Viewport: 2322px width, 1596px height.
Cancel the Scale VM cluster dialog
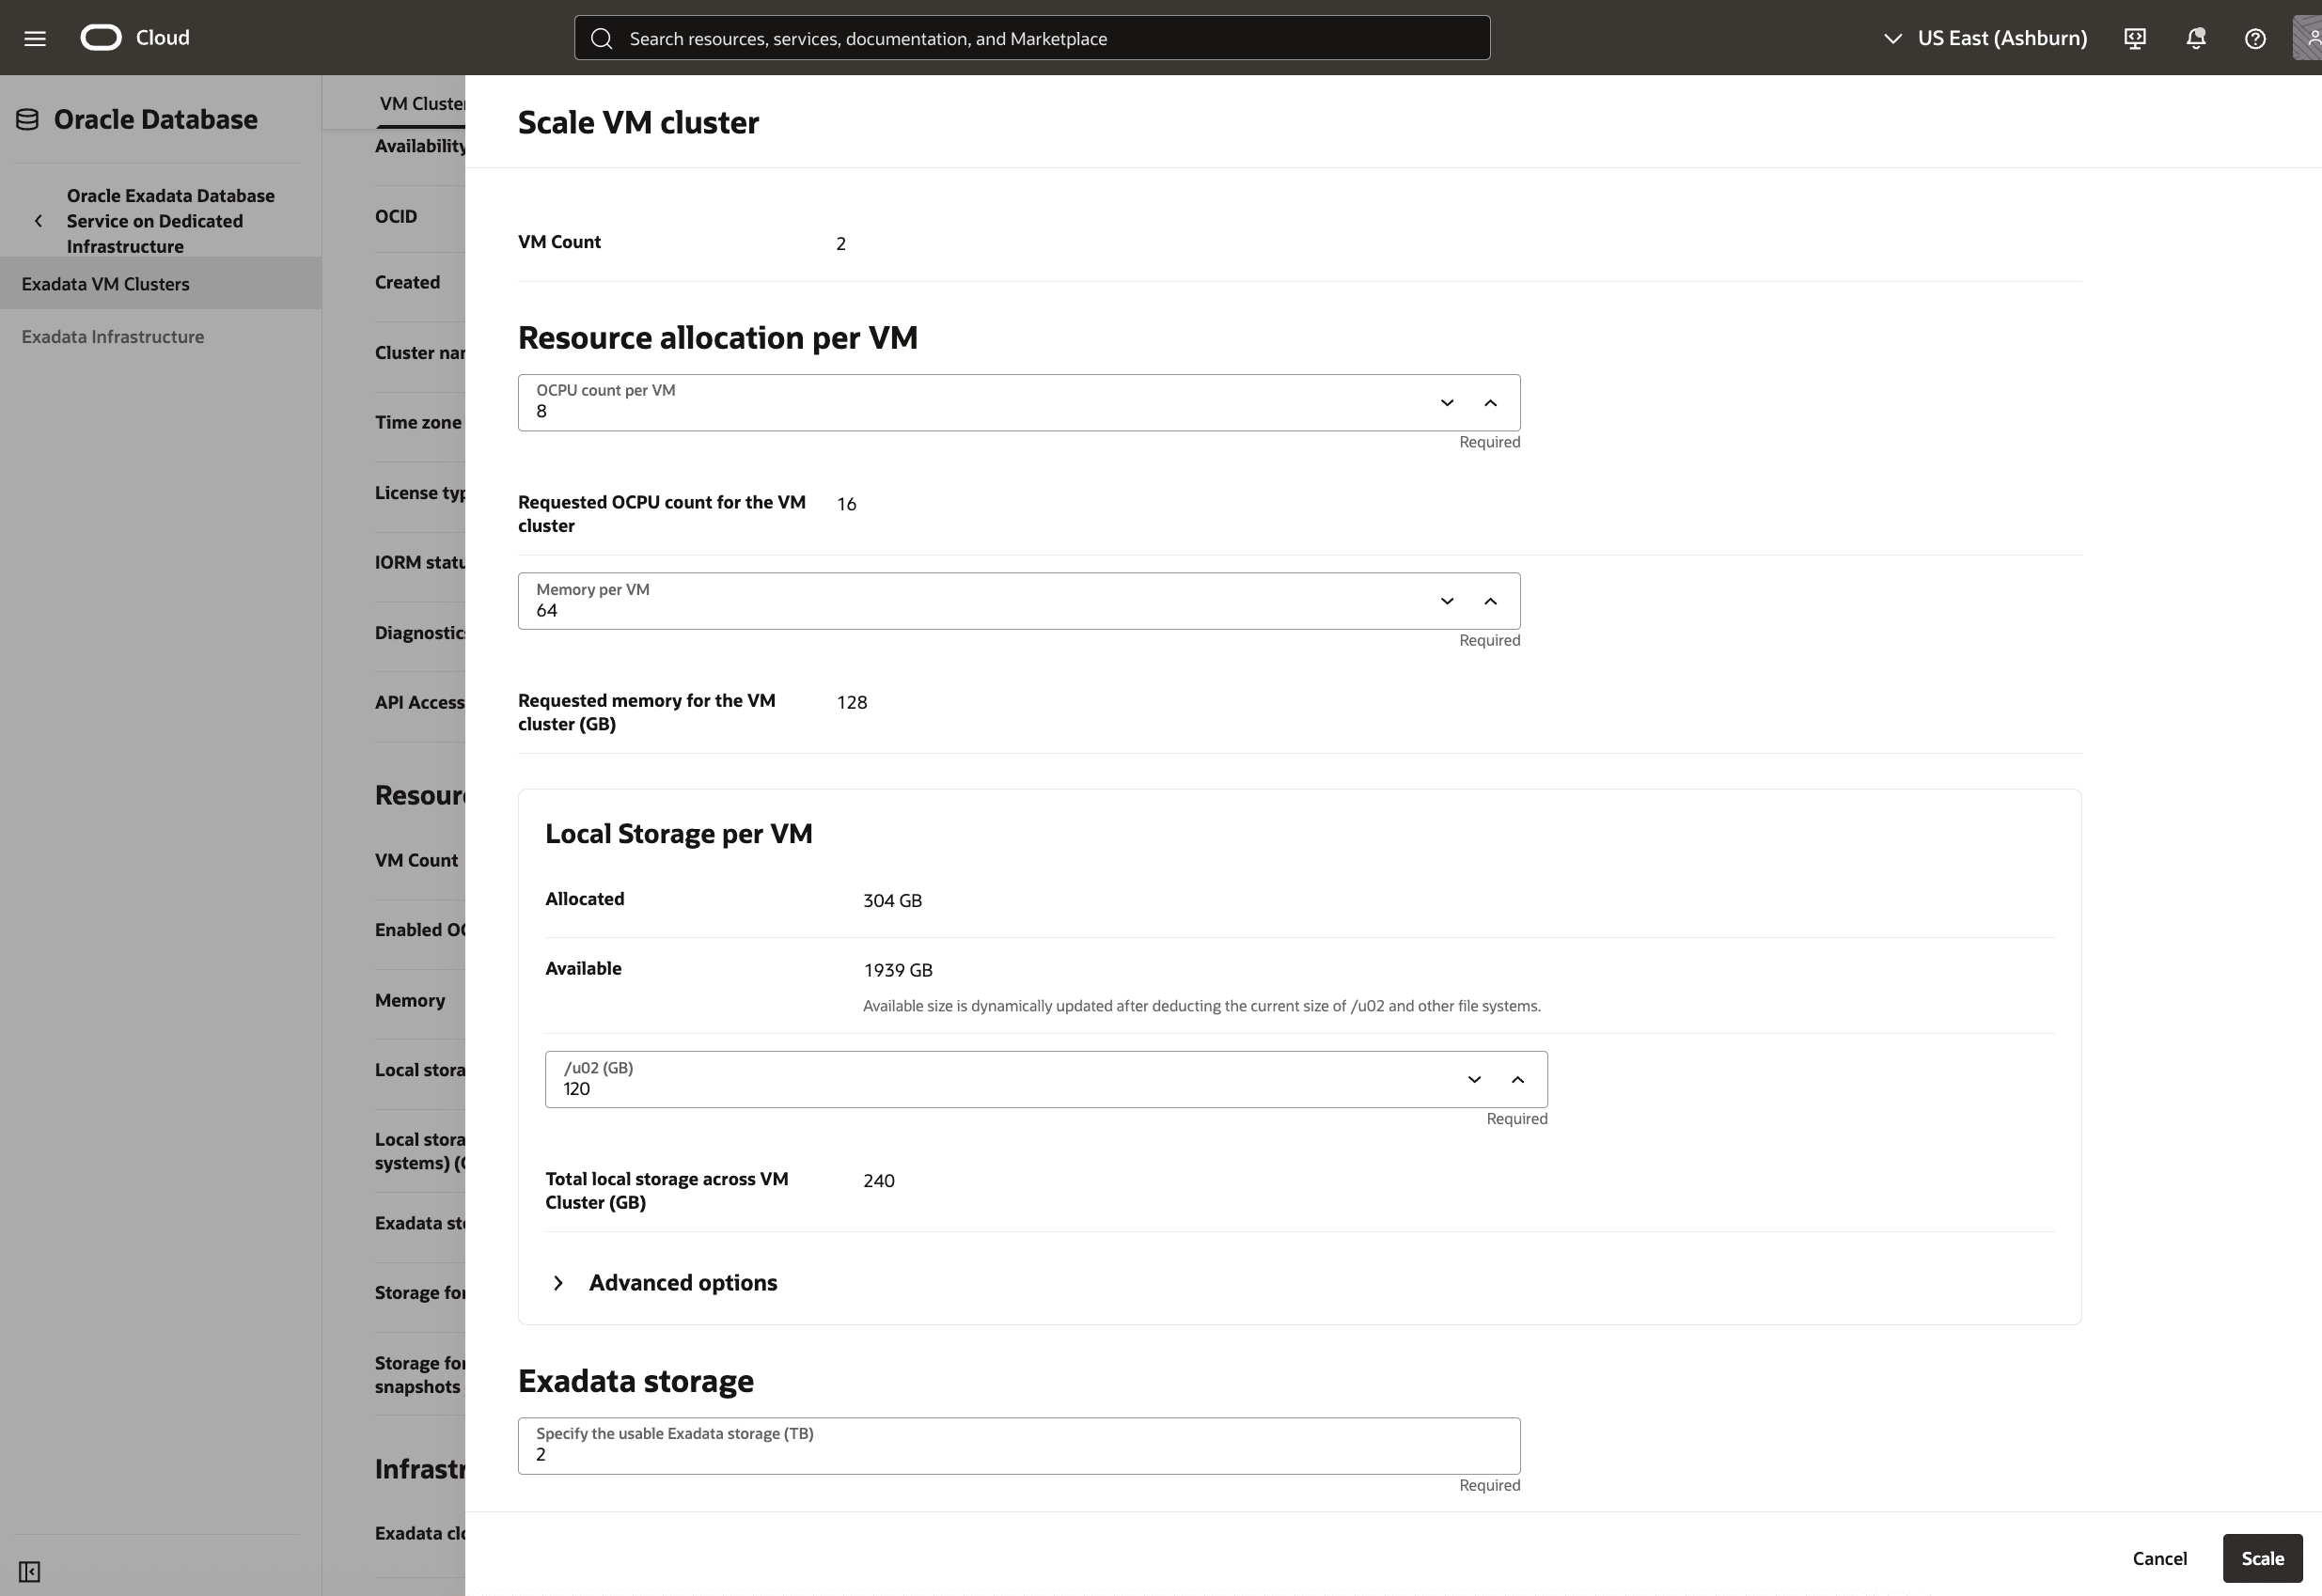pyautogui.click(x=2160, y=1558)
